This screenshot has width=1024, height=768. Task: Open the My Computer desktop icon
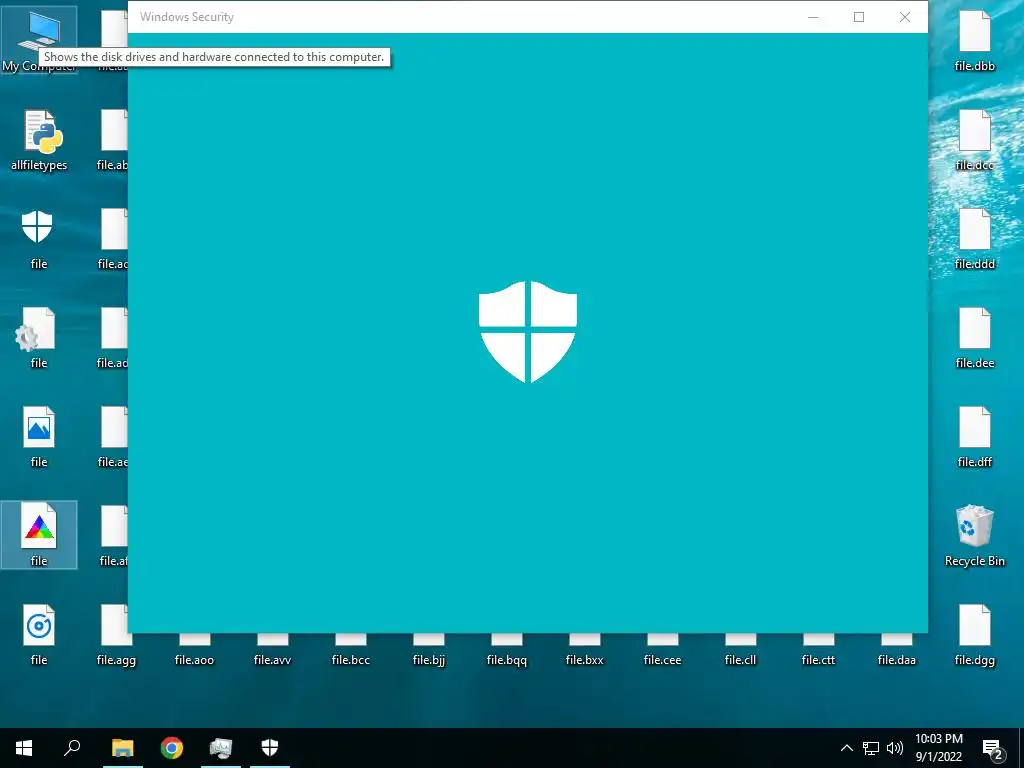point(39,39)
